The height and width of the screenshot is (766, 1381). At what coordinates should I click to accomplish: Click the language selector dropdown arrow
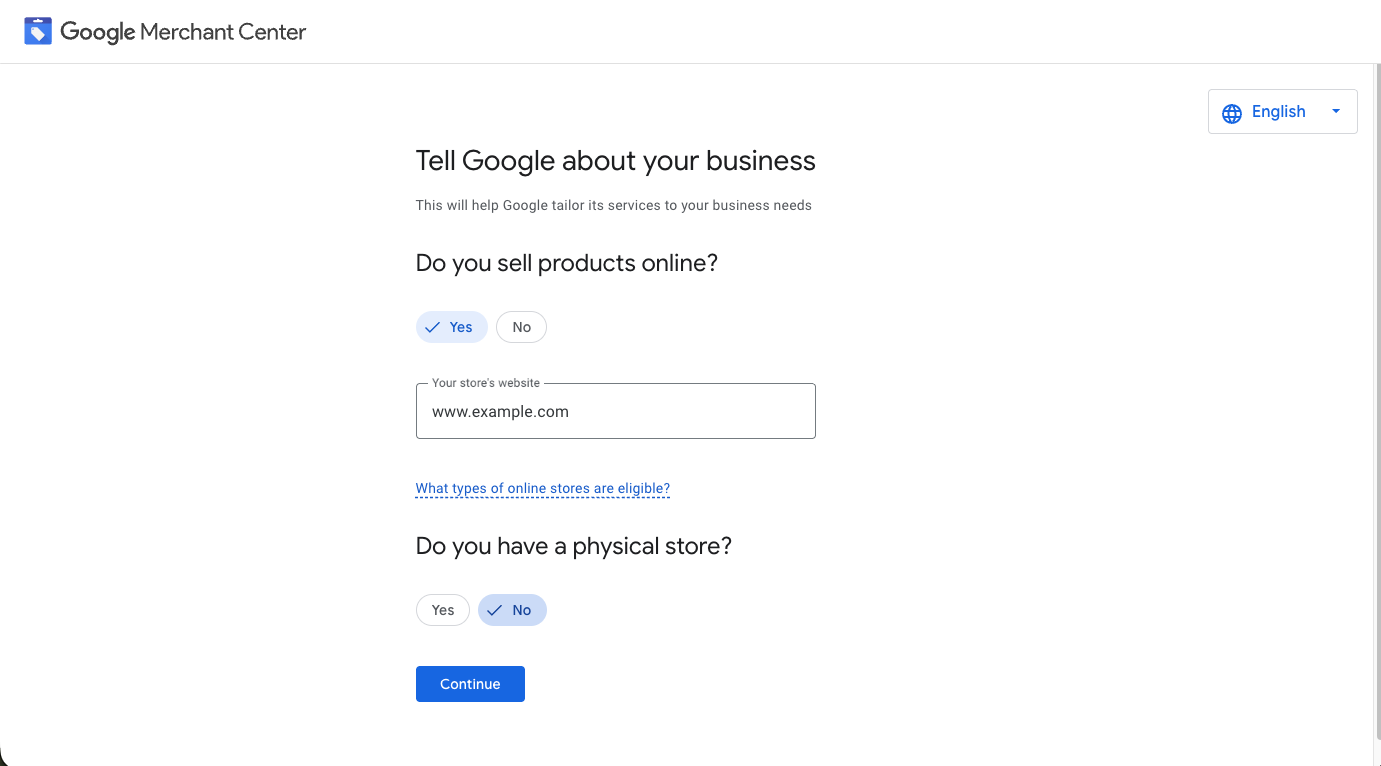(1336, 112)
